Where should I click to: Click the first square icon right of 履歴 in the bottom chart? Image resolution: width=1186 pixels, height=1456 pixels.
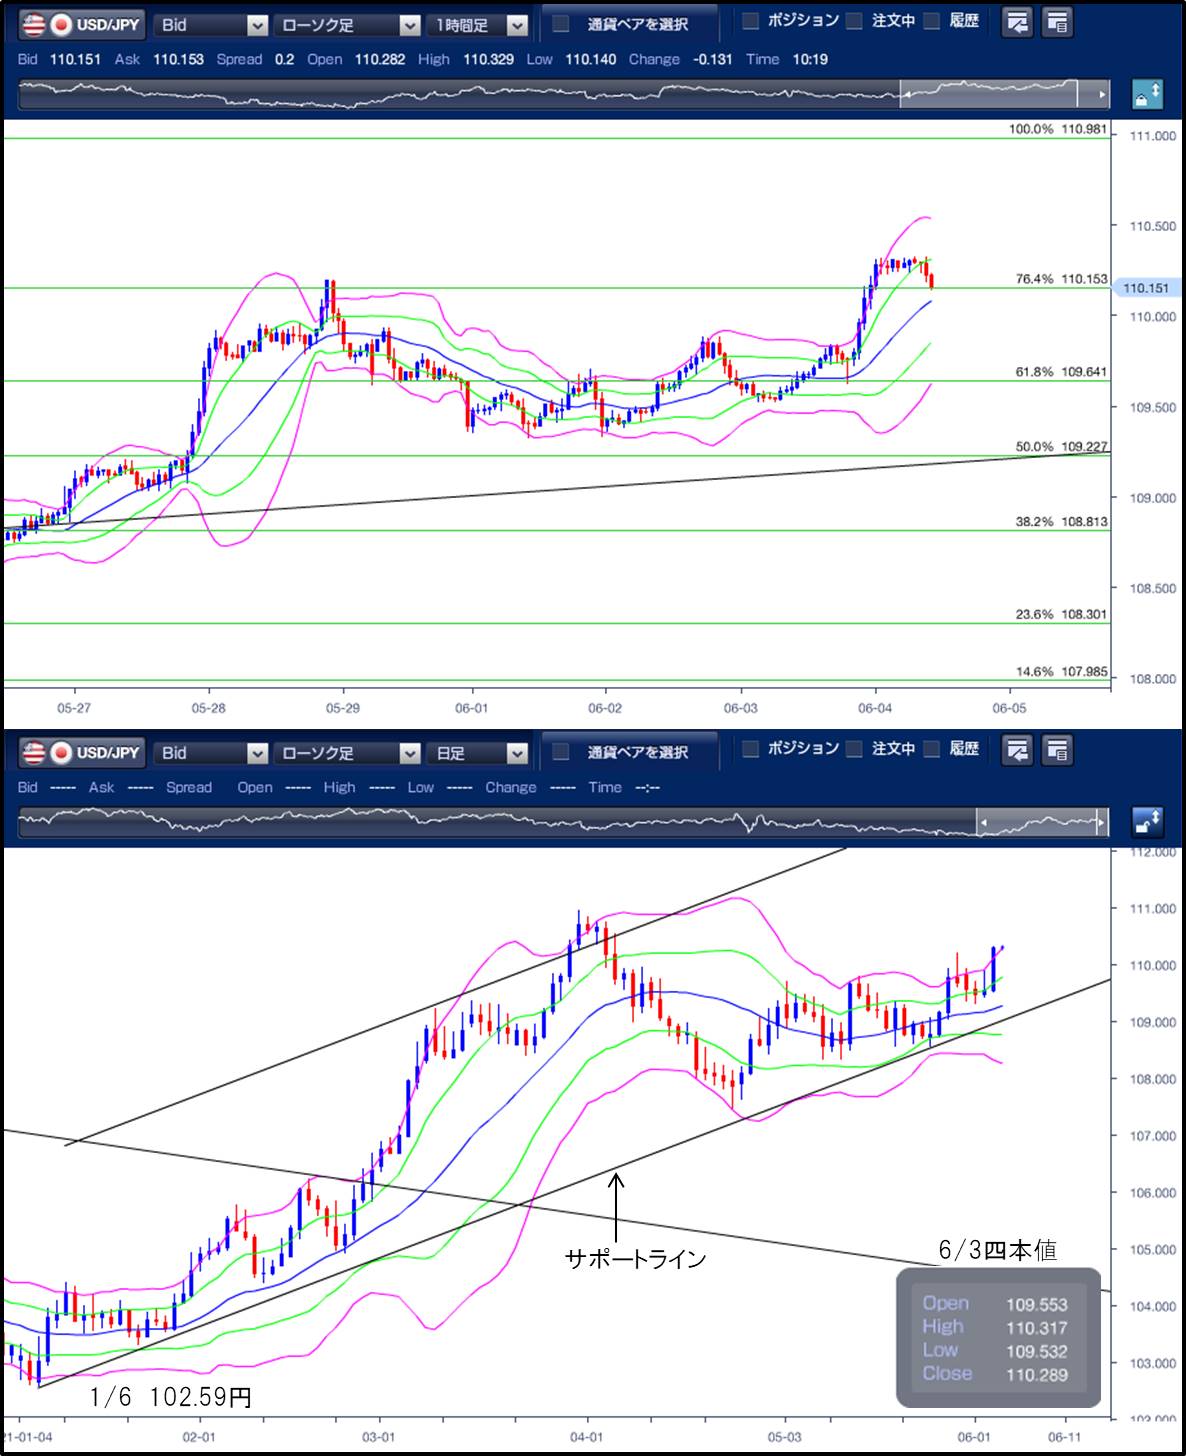[1017, 750]
